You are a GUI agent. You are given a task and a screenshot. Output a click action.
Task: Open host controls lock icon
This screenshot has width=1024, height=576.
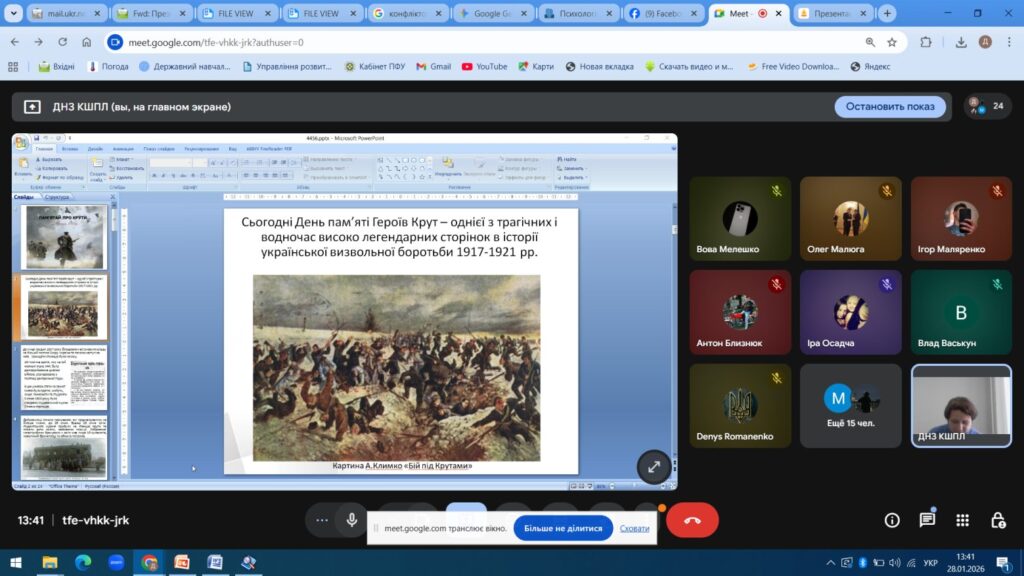[997, 520]
